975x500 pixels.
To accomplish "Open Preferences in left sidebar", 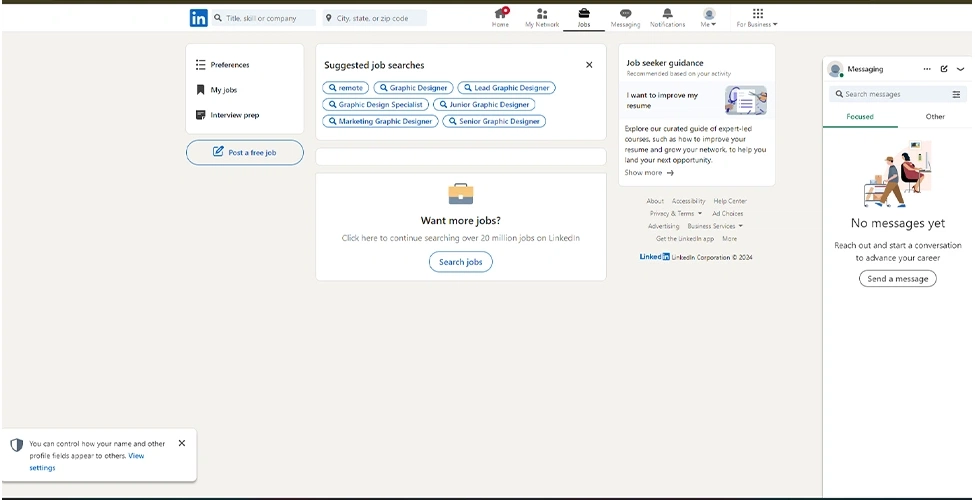I will 223,65.
